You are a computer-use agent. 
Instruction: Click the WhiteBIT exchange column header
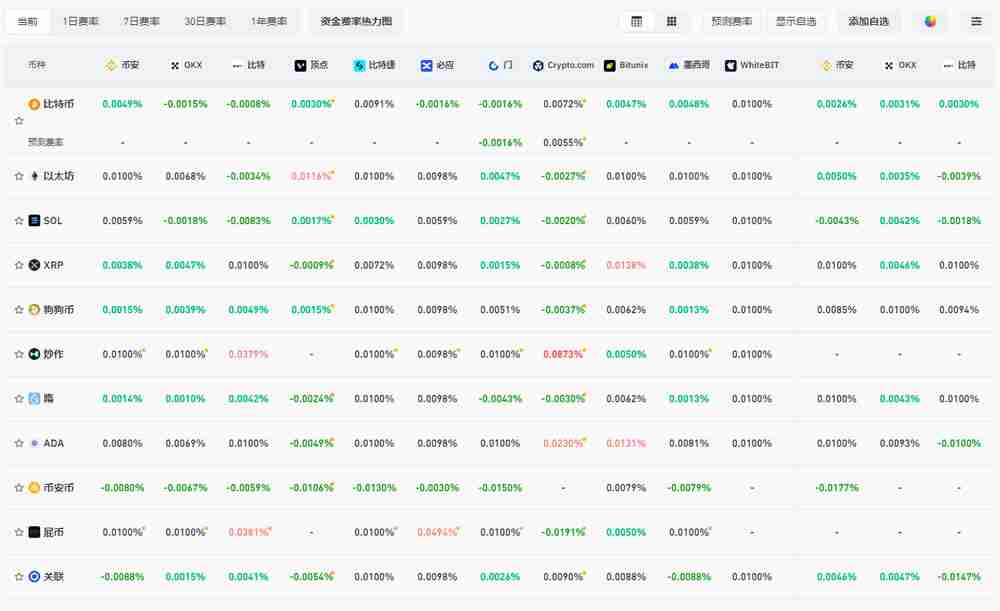point(752,65)
